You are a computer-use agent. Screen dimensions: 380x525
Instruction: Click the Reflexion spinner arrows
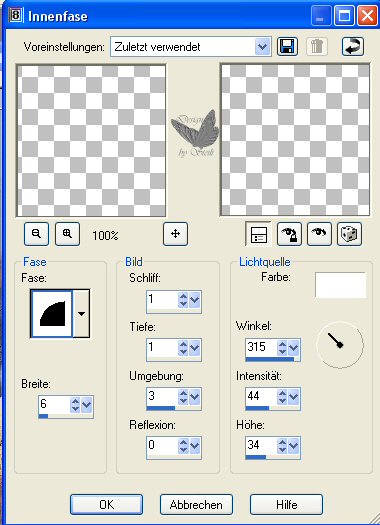(183, 446)
